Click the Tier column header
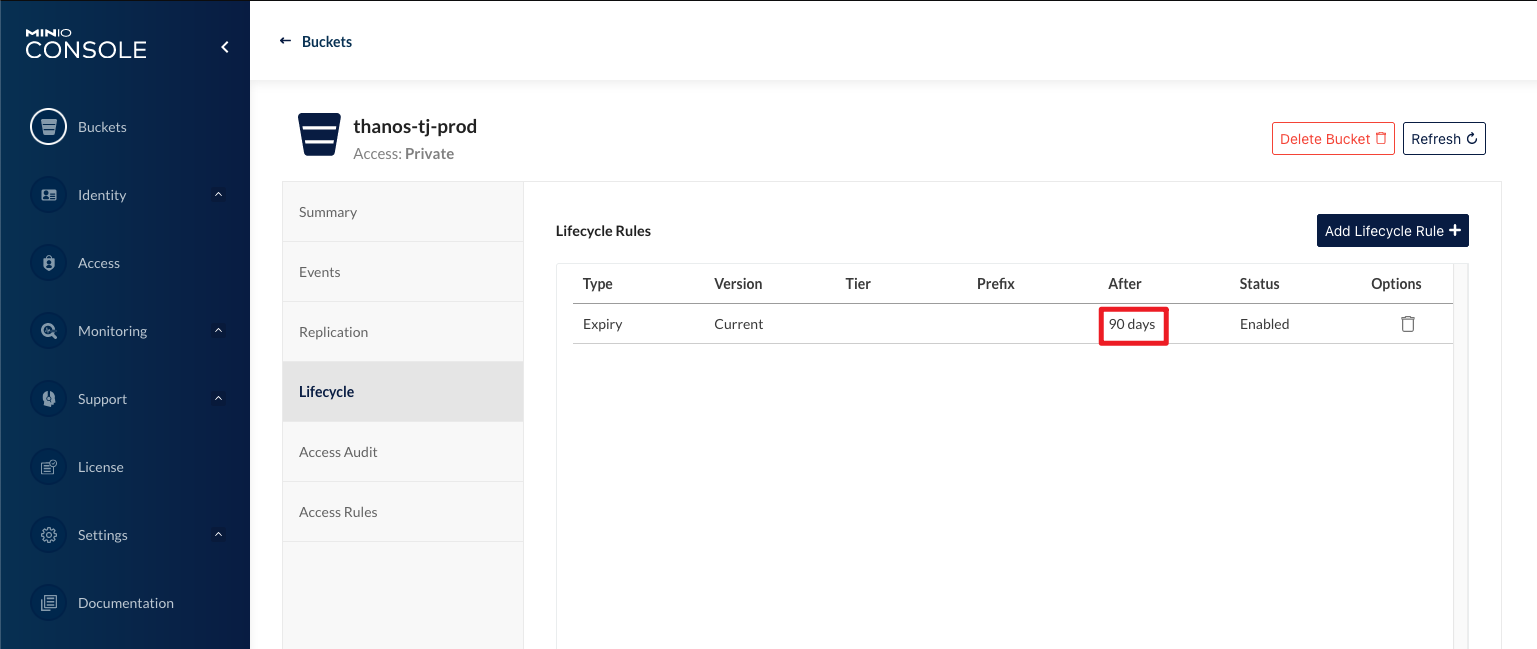The image size is (1537, 649). (x=858, y=284)
